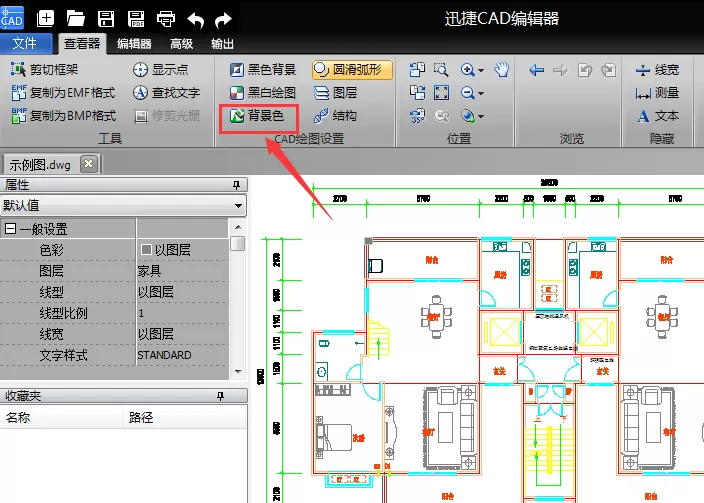Click the 修剪光栅 trim raster button
Viewport: 704px width, 503px height.
point(167,116)
